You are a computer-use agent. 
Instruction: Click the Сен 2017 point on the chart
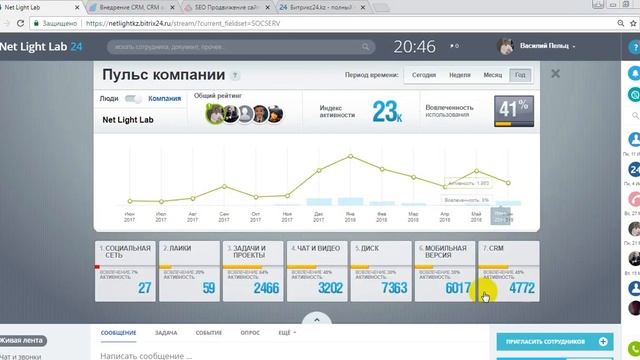[224, 187]
